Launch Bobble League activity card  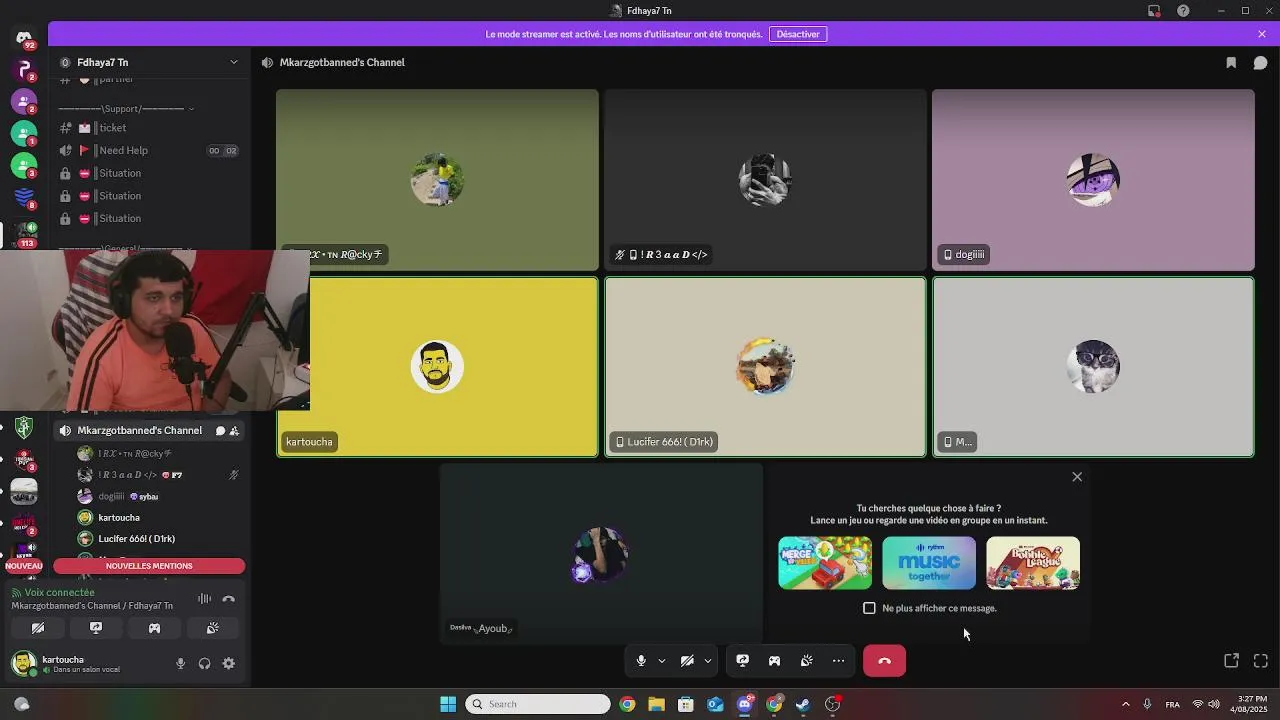tap(1033, 563)
